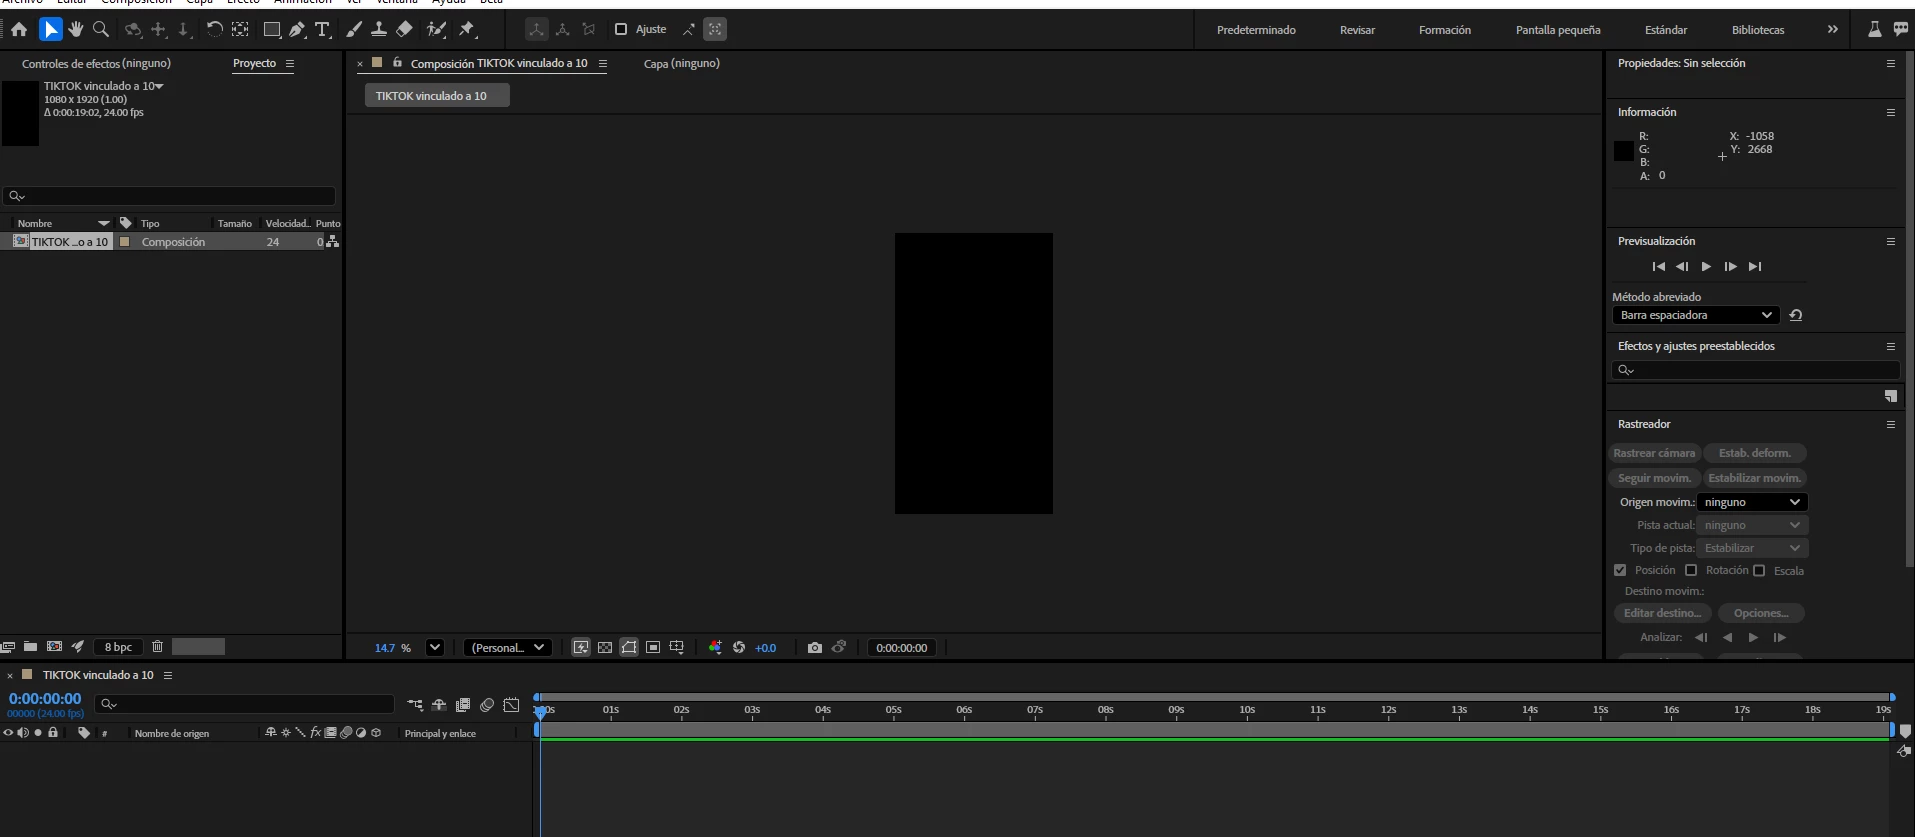
Task: Take a snapshot with camera icon
Action: [815, 648]
